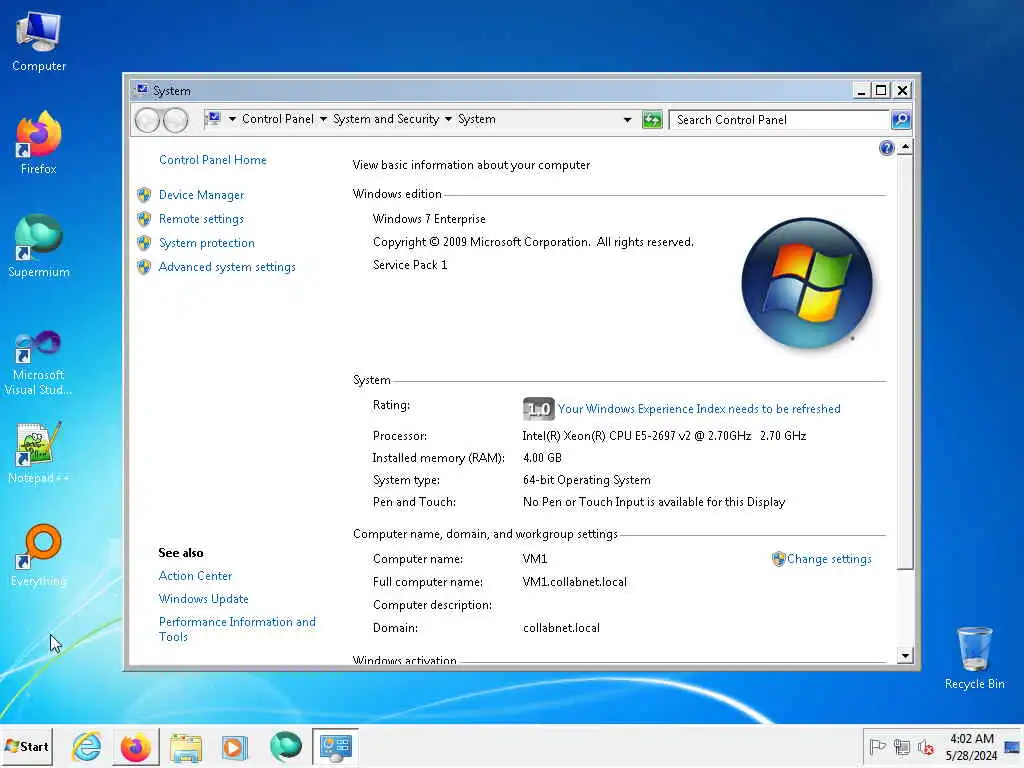This screenshot has height=768, width=1024.
Task: Open System protection link
Action: [x=206, y=243]
